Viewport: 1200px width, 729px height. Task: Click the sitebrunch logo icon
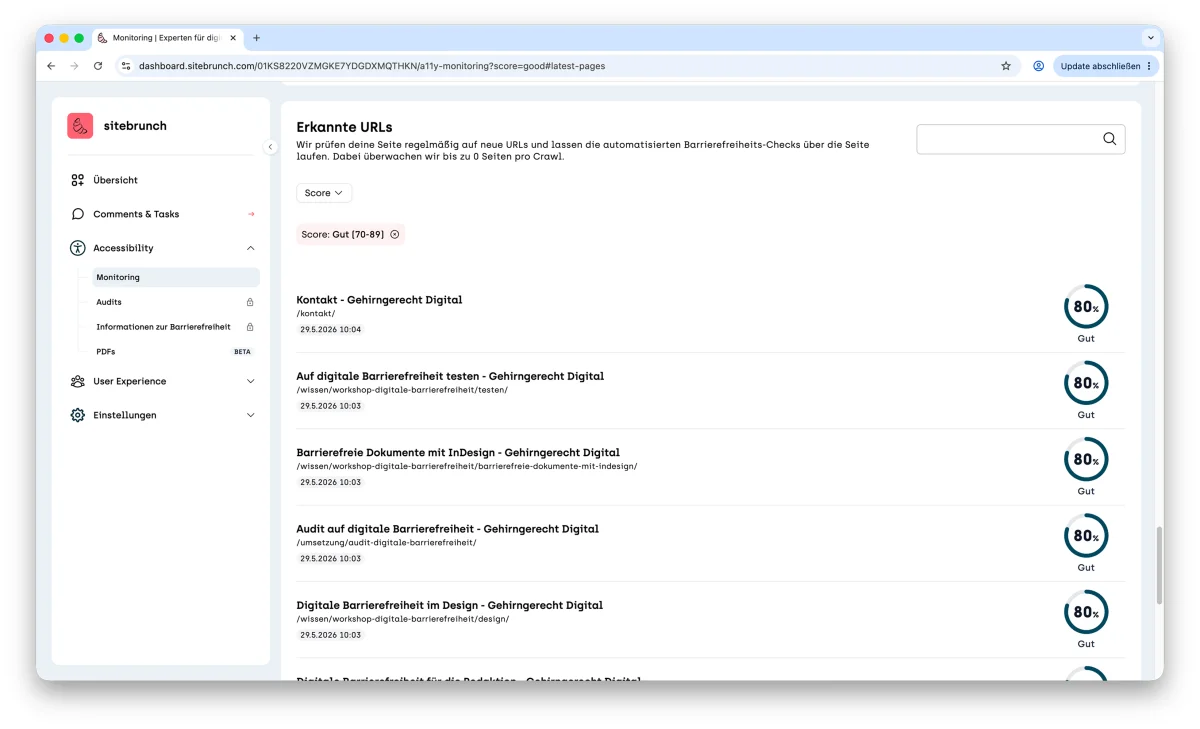coord(80,126)
